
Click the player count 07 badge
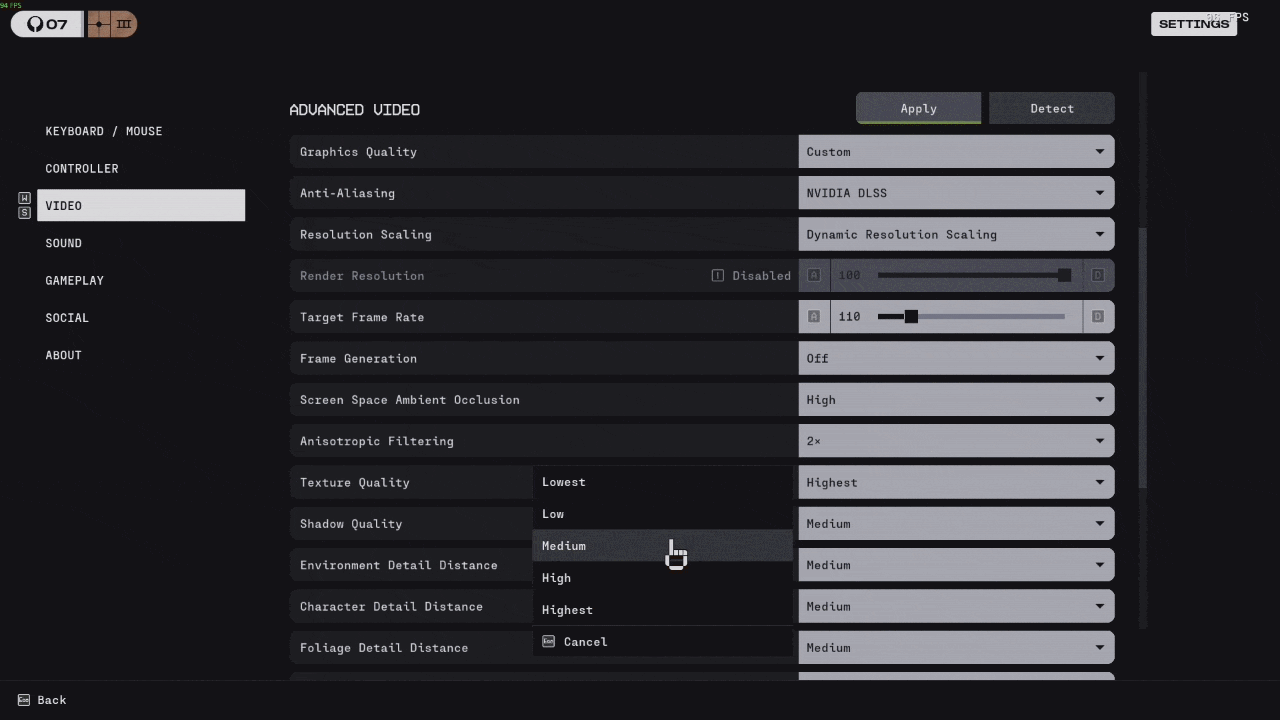[47, 24]
